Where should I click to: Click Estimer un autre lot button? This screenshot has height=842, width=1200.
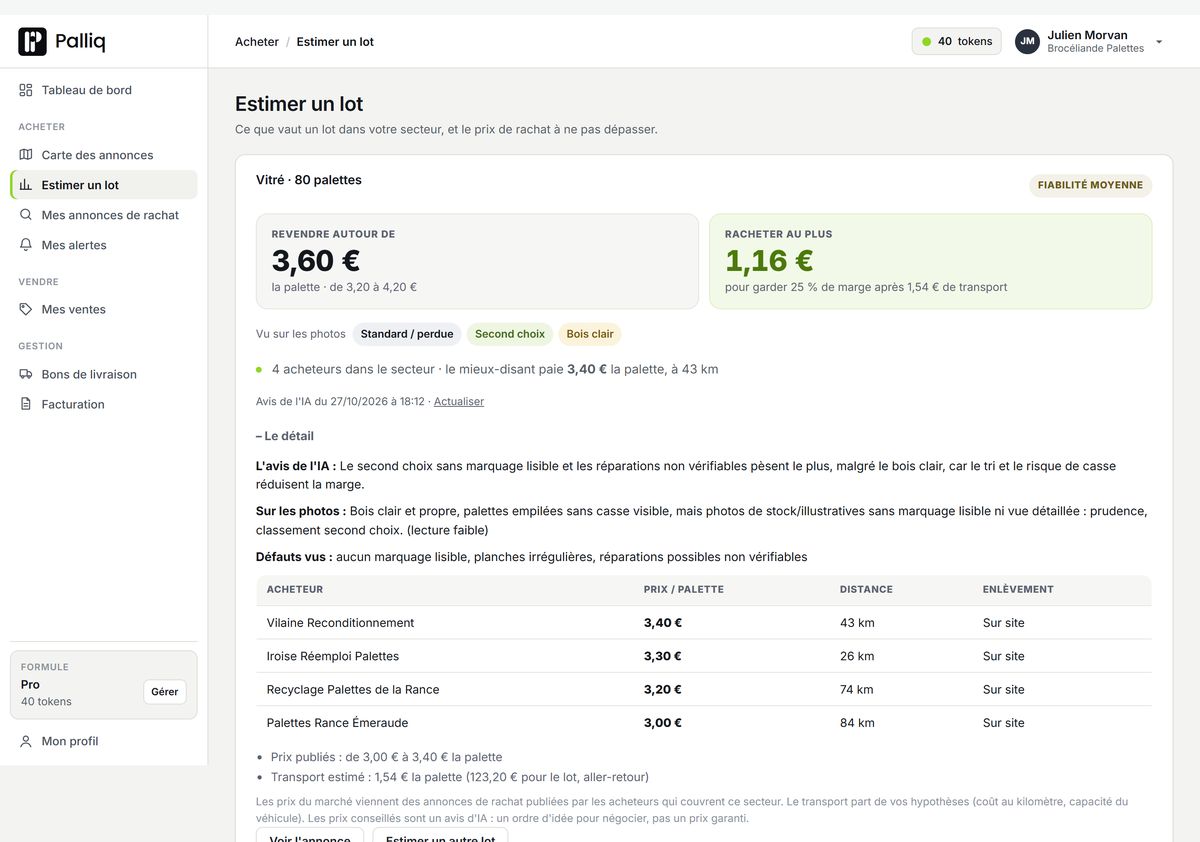pos(441,836)
